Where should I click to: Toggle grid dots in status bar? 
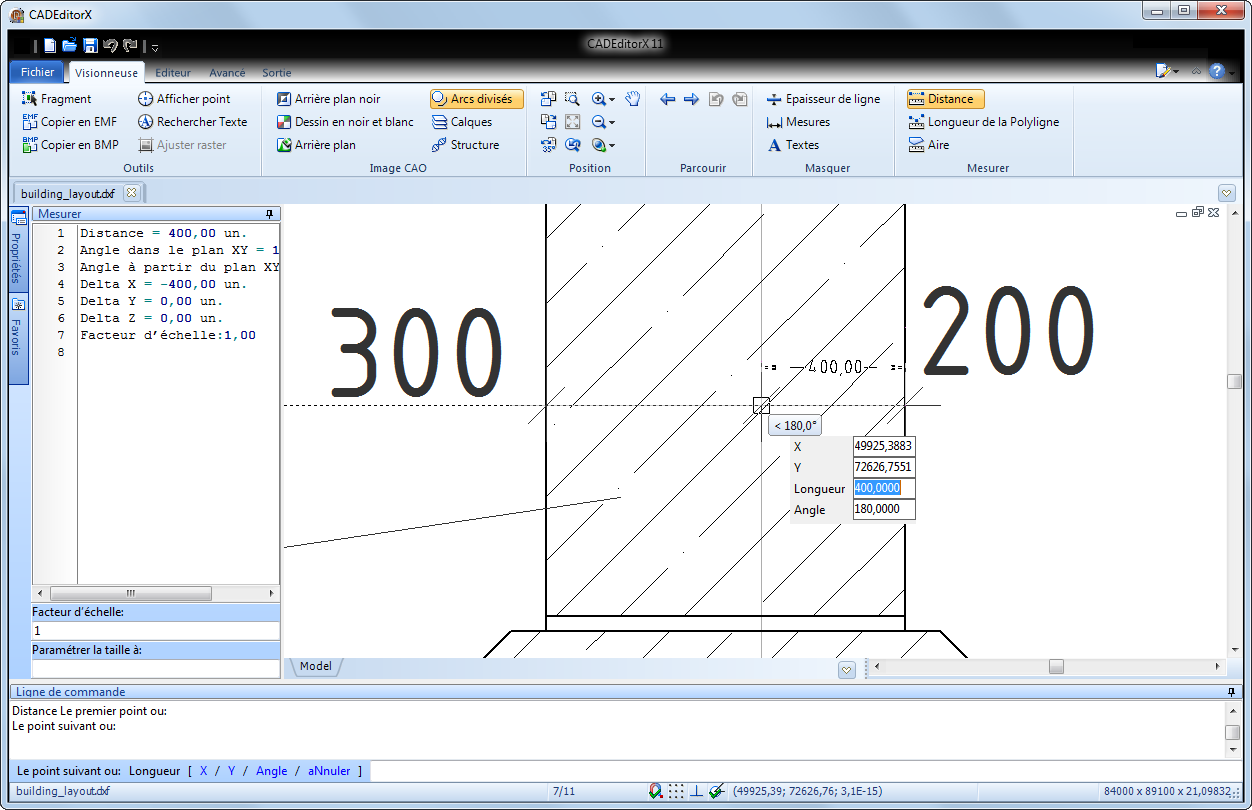point(677,791)
